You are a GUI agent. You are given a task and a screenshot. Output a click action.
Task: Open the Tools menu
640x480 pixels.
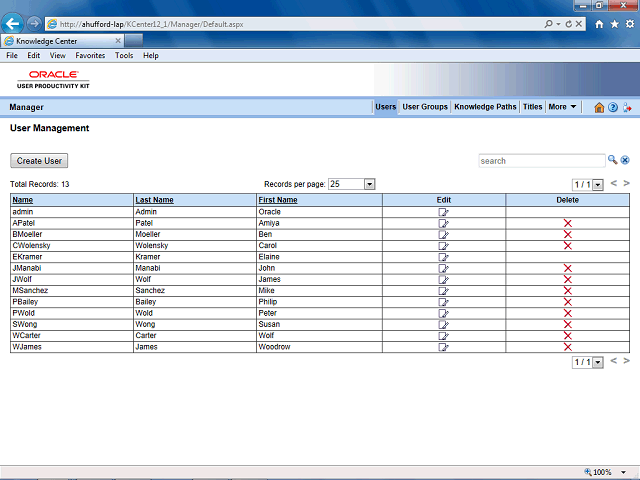pos(124,56)
